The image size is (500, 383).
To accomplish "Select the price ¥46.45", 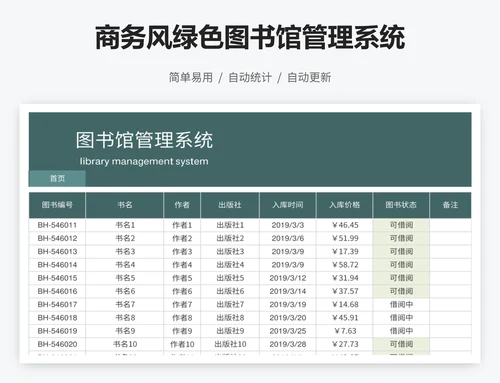I will pos(345,225).
